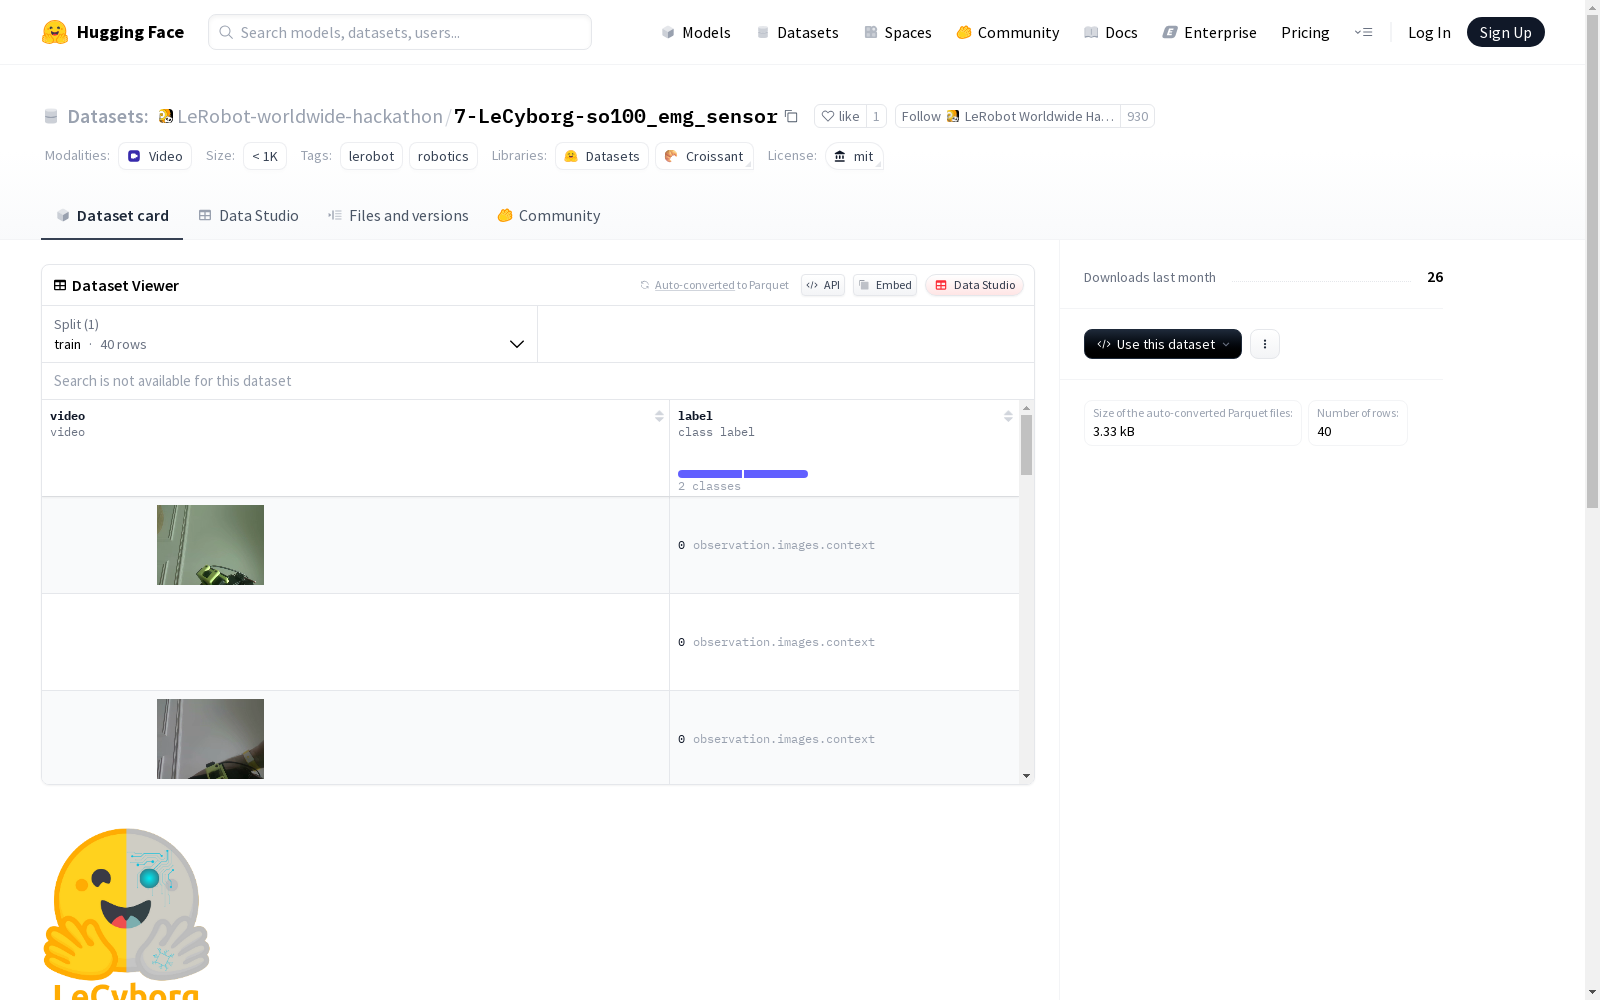Open the Auto-converted link

695,285
